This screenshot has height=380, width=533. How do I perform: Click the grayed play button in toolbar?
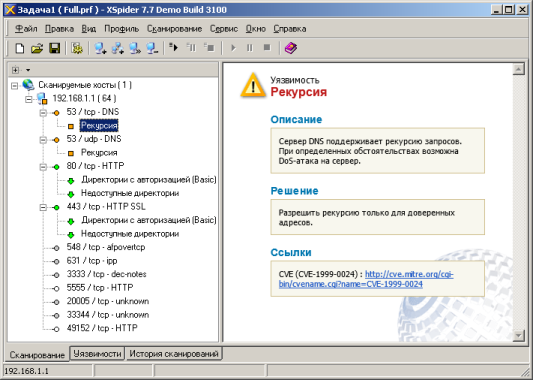click(x=233, y=48)
